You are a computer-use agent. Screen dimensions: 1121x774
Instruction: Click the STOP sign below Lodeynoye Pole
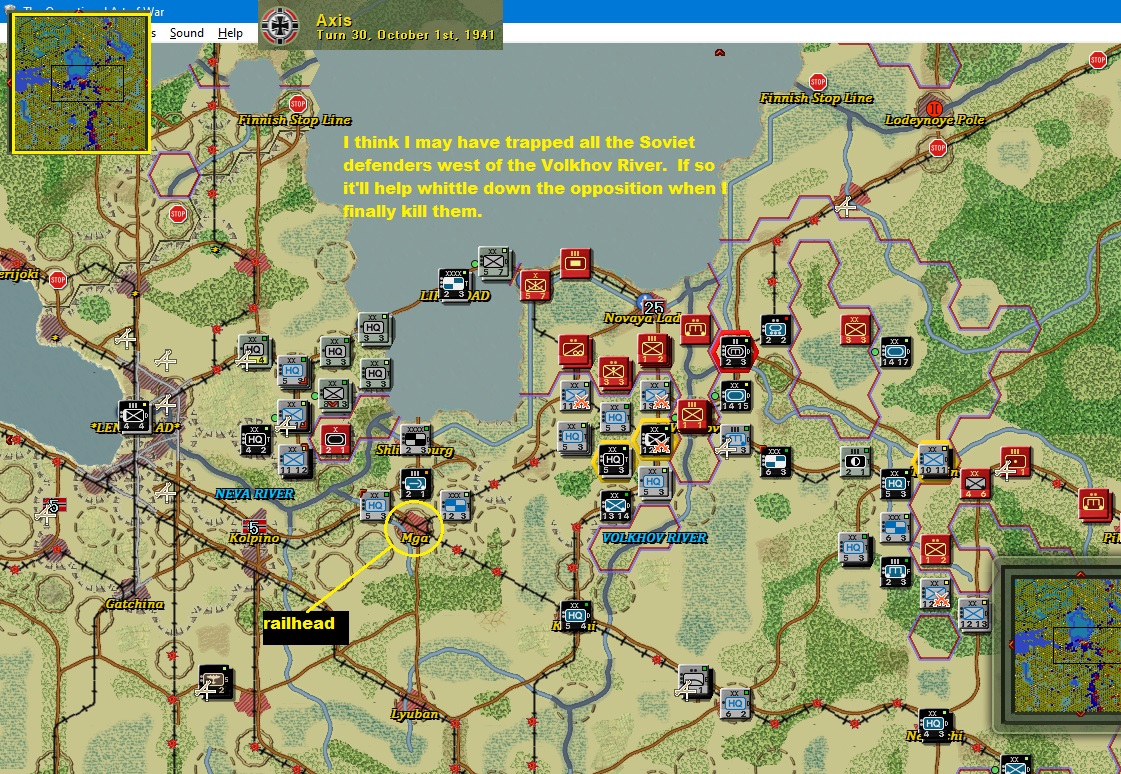(x=938, y=148)
